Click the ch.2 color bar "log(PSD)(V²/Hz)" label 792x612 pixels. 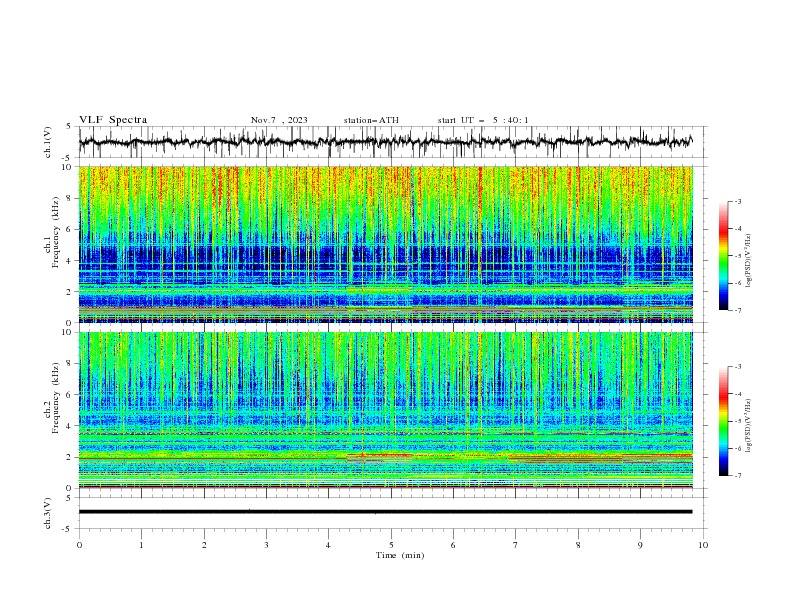click(748, 426)
